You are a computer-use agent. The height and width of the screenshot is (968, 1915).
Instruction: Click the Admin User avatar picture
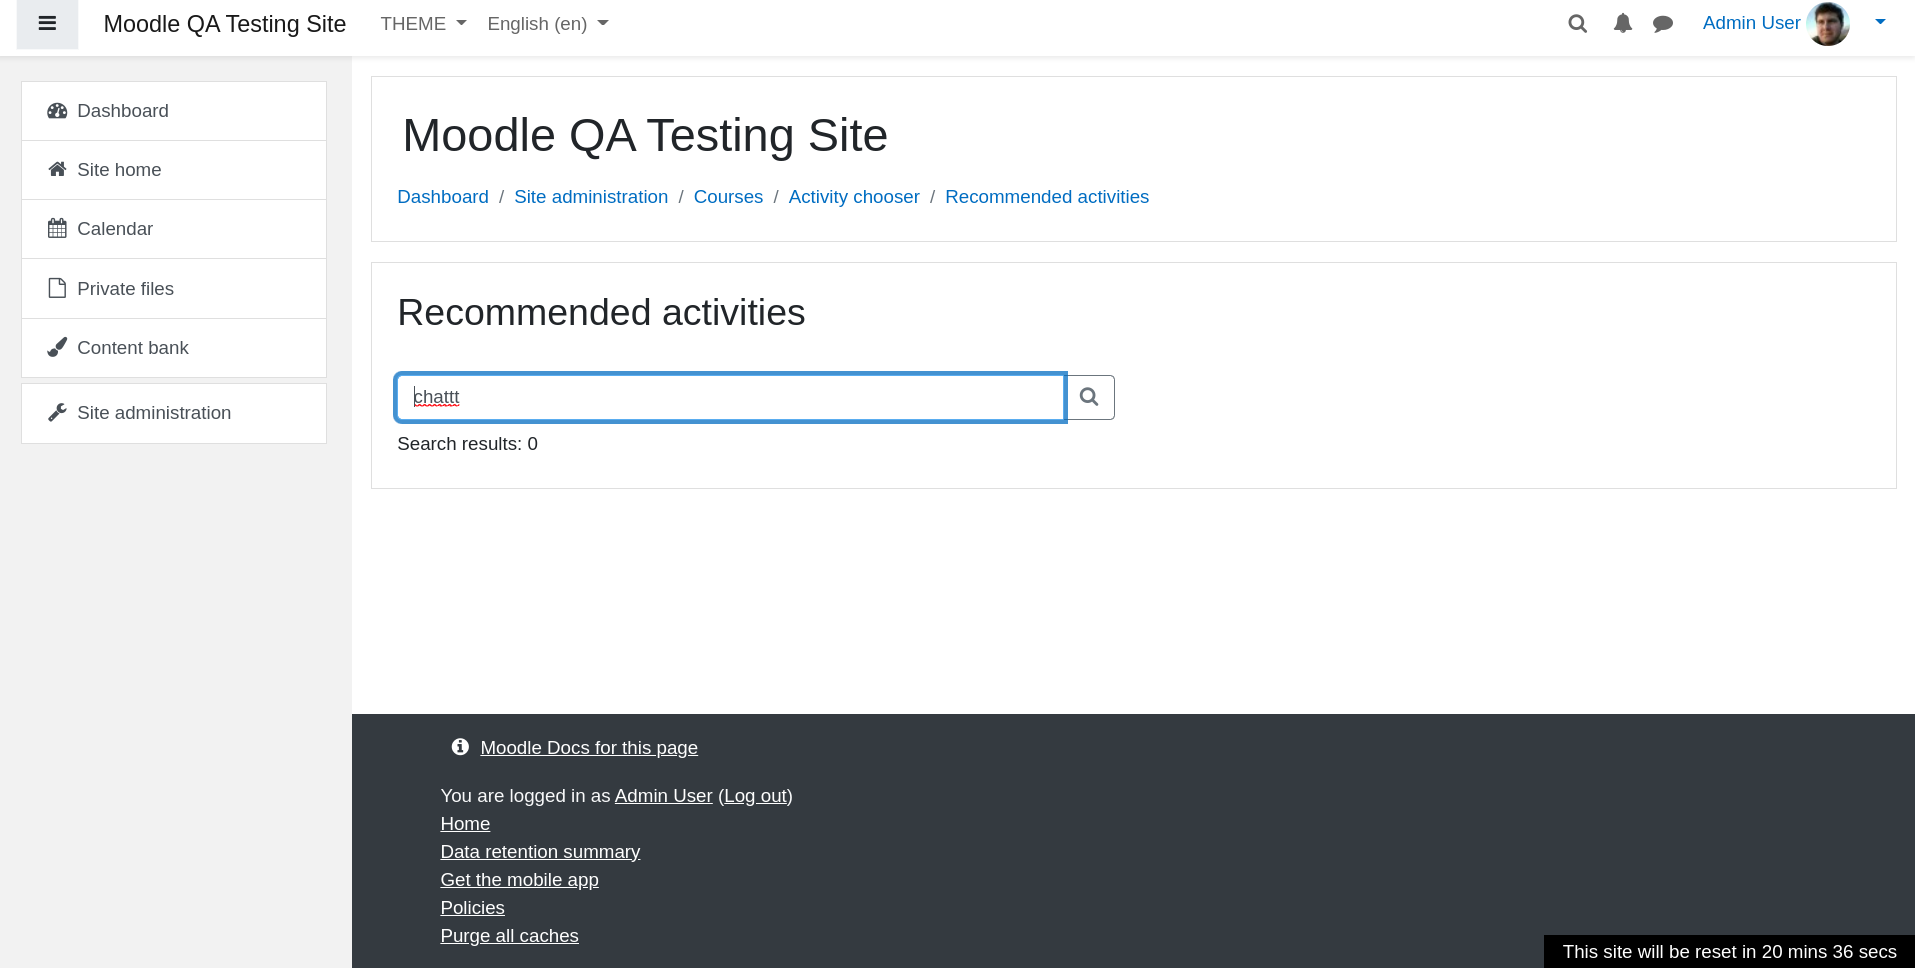[x=1828, y=23]
